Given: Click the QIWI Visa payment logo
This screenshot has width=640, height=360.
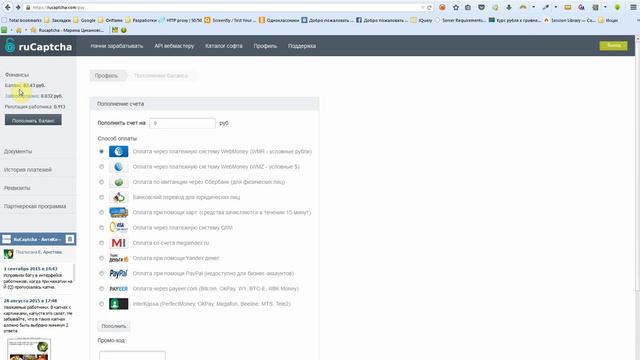Looking at the screenshot, I should tap(118, 228).
